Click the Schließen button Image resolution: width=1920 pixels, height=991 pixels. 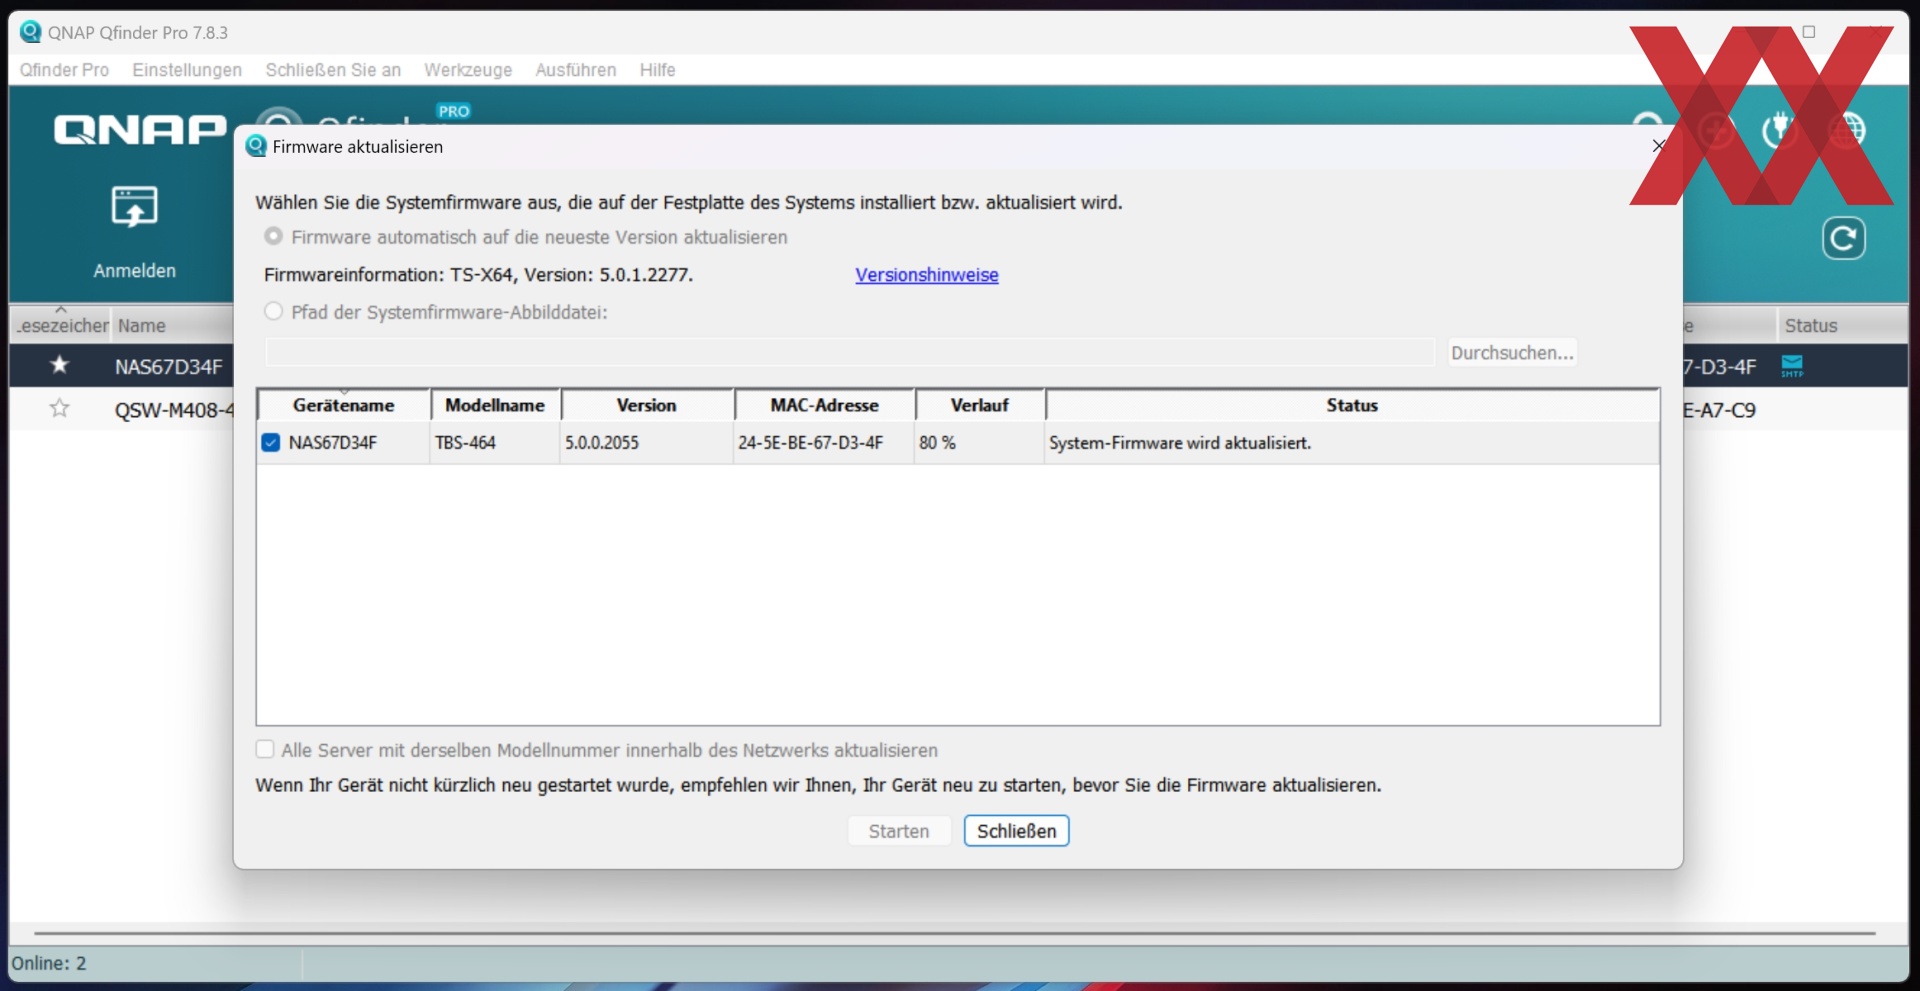coord(1016,831)
